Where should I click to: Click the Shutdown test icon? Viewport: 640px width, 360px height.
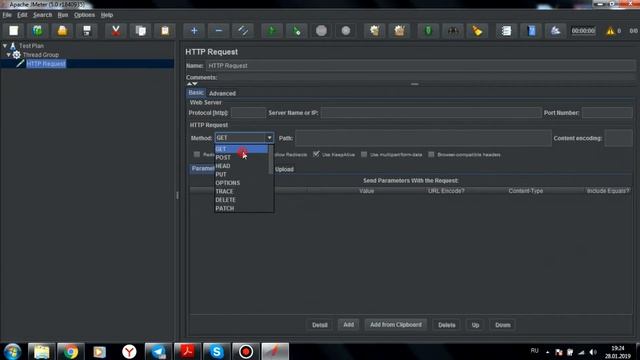[346, 31]
